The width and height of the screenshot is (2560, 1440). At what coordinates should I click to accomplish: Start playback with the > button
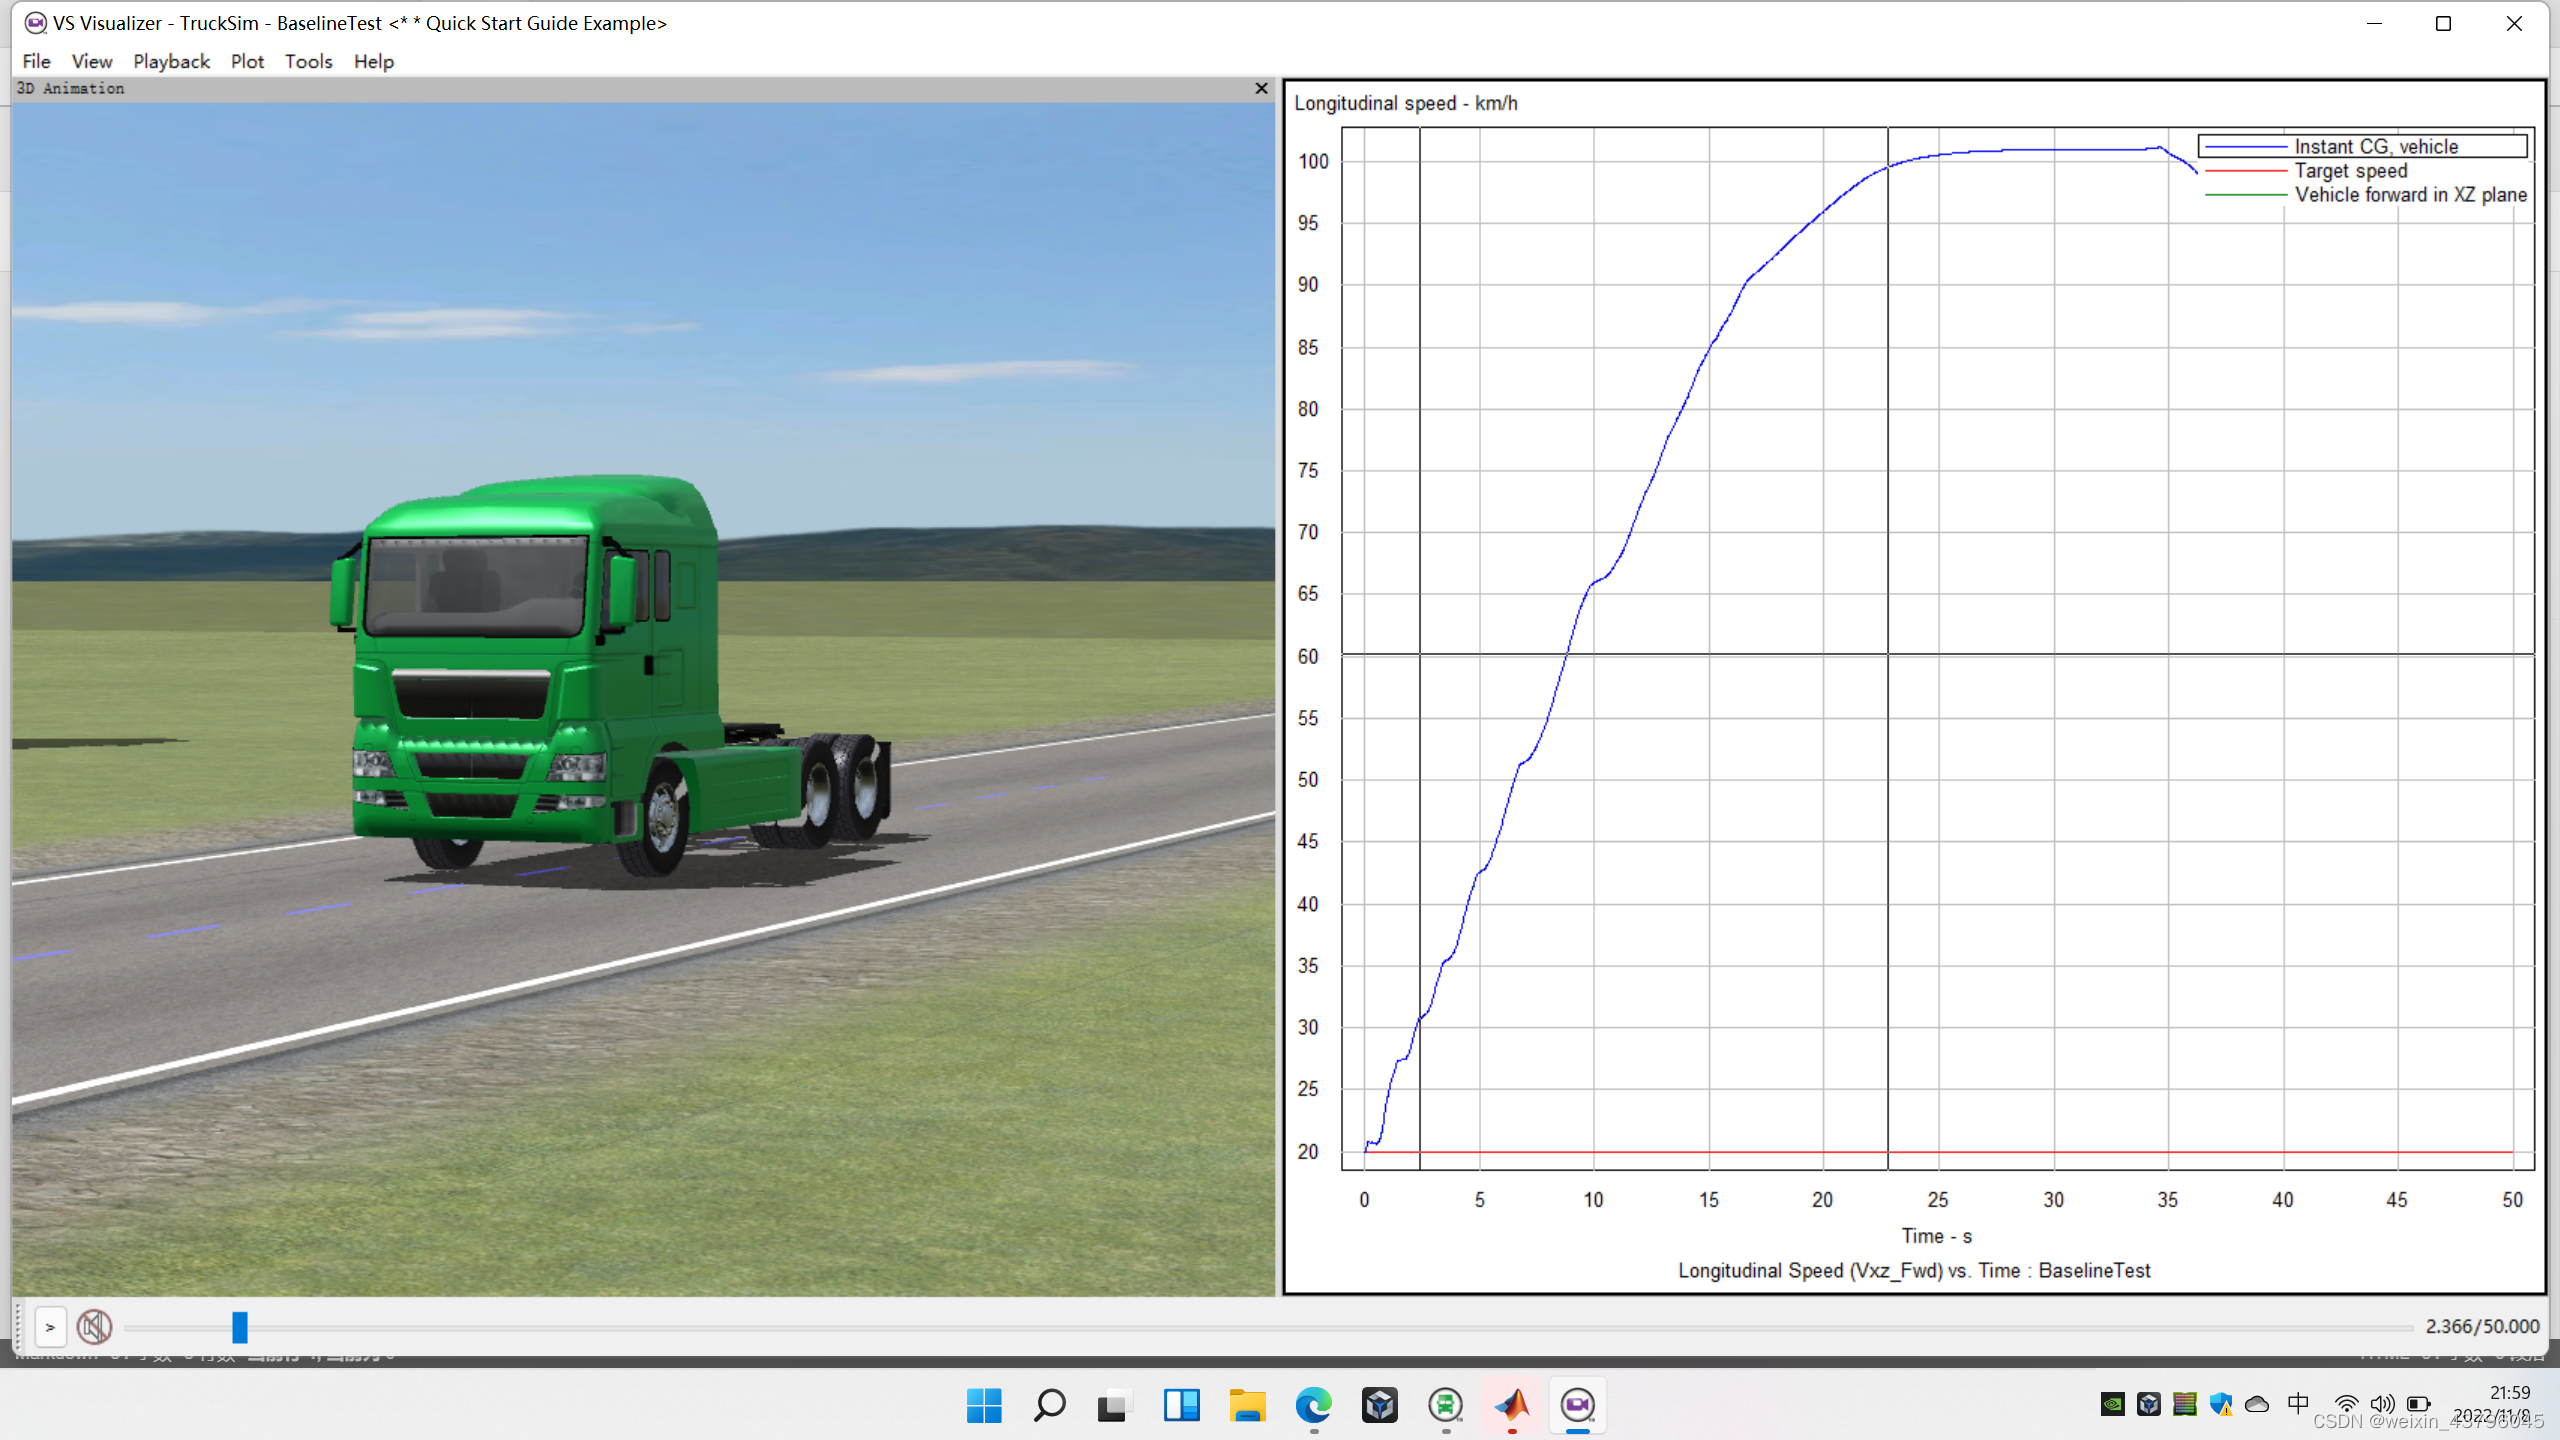(x=50, y=1327)
